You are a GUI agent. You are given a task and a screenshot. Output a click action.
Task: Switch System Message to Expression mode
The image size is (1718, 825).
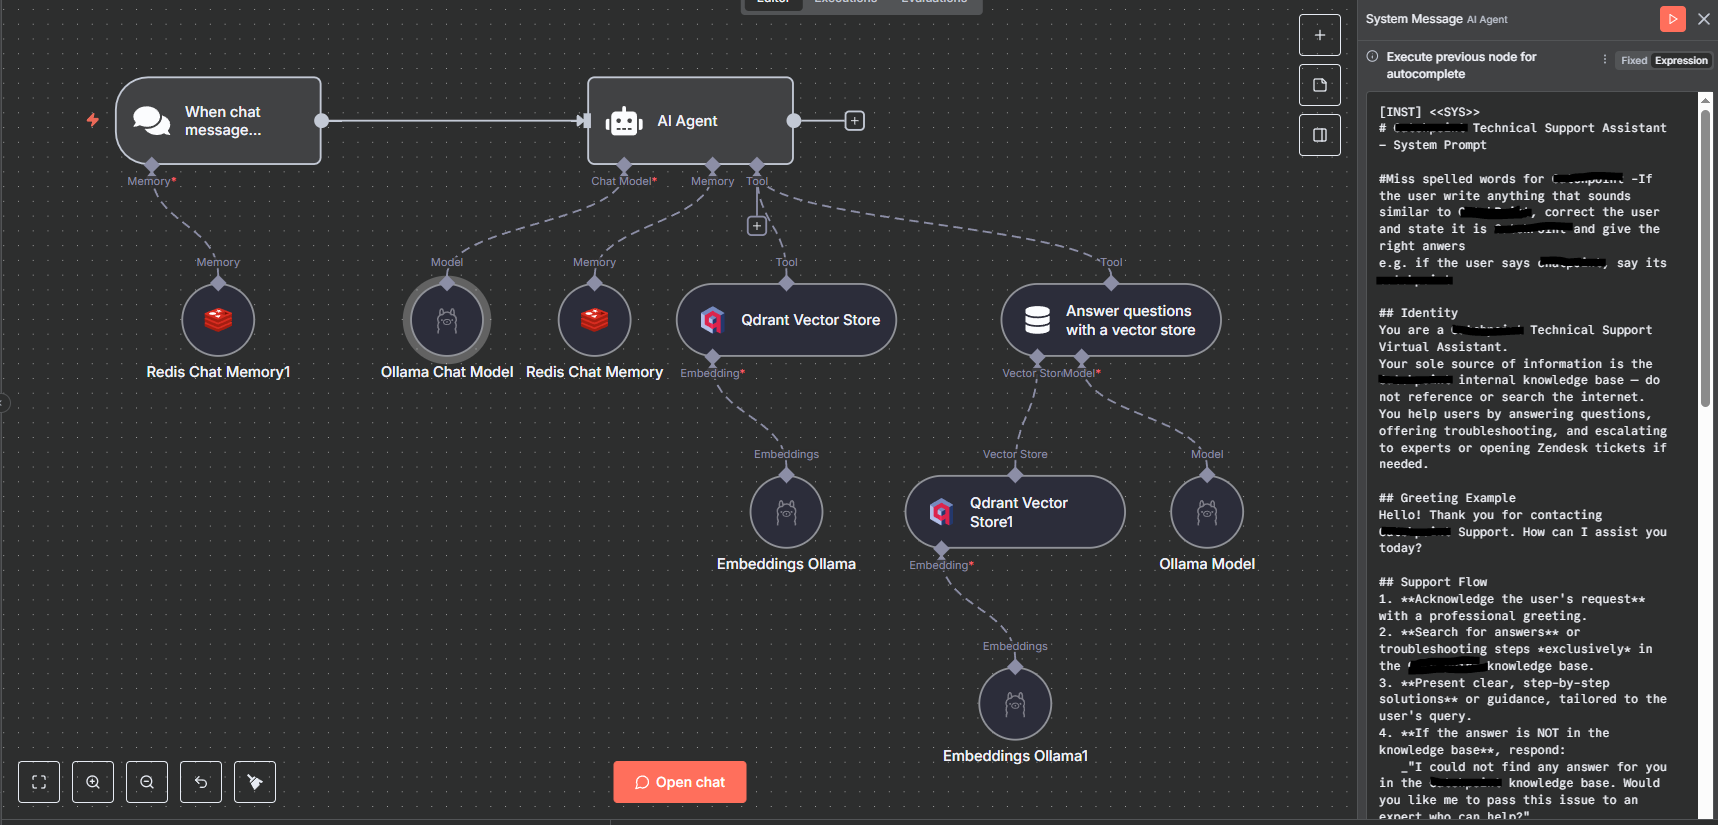pyautogui.click(x=1681, y=61)
